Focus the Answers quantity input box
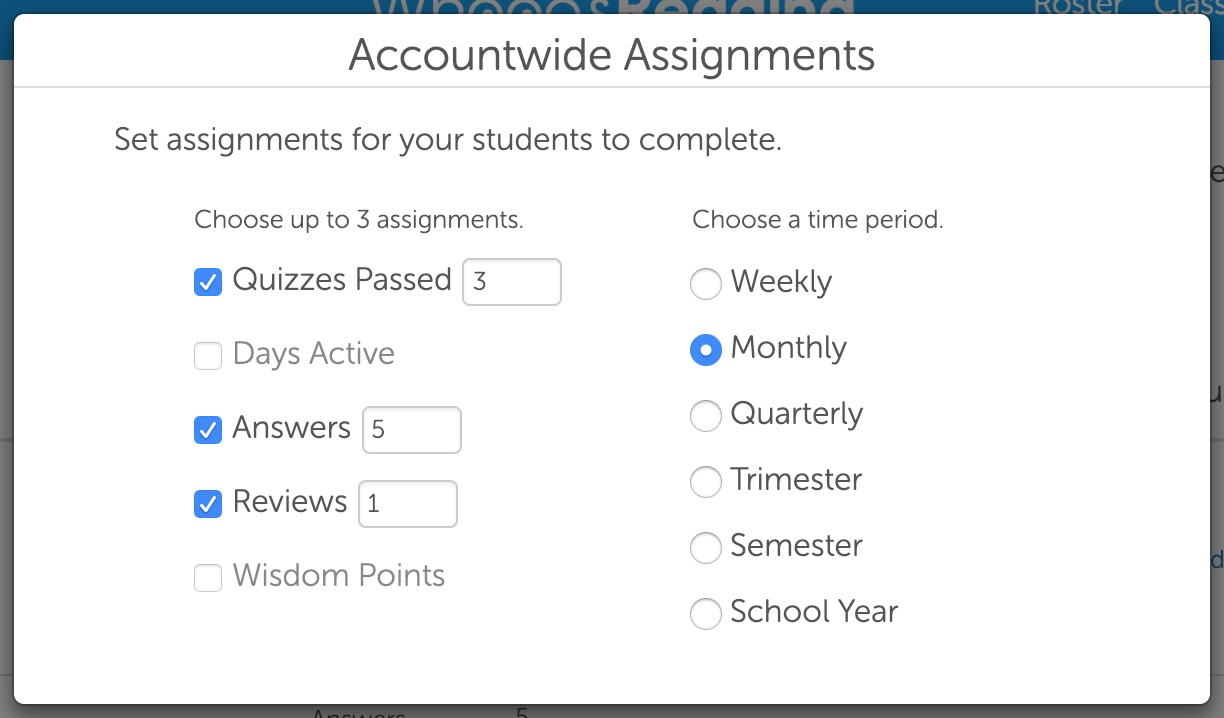 [x=411, y=430]
